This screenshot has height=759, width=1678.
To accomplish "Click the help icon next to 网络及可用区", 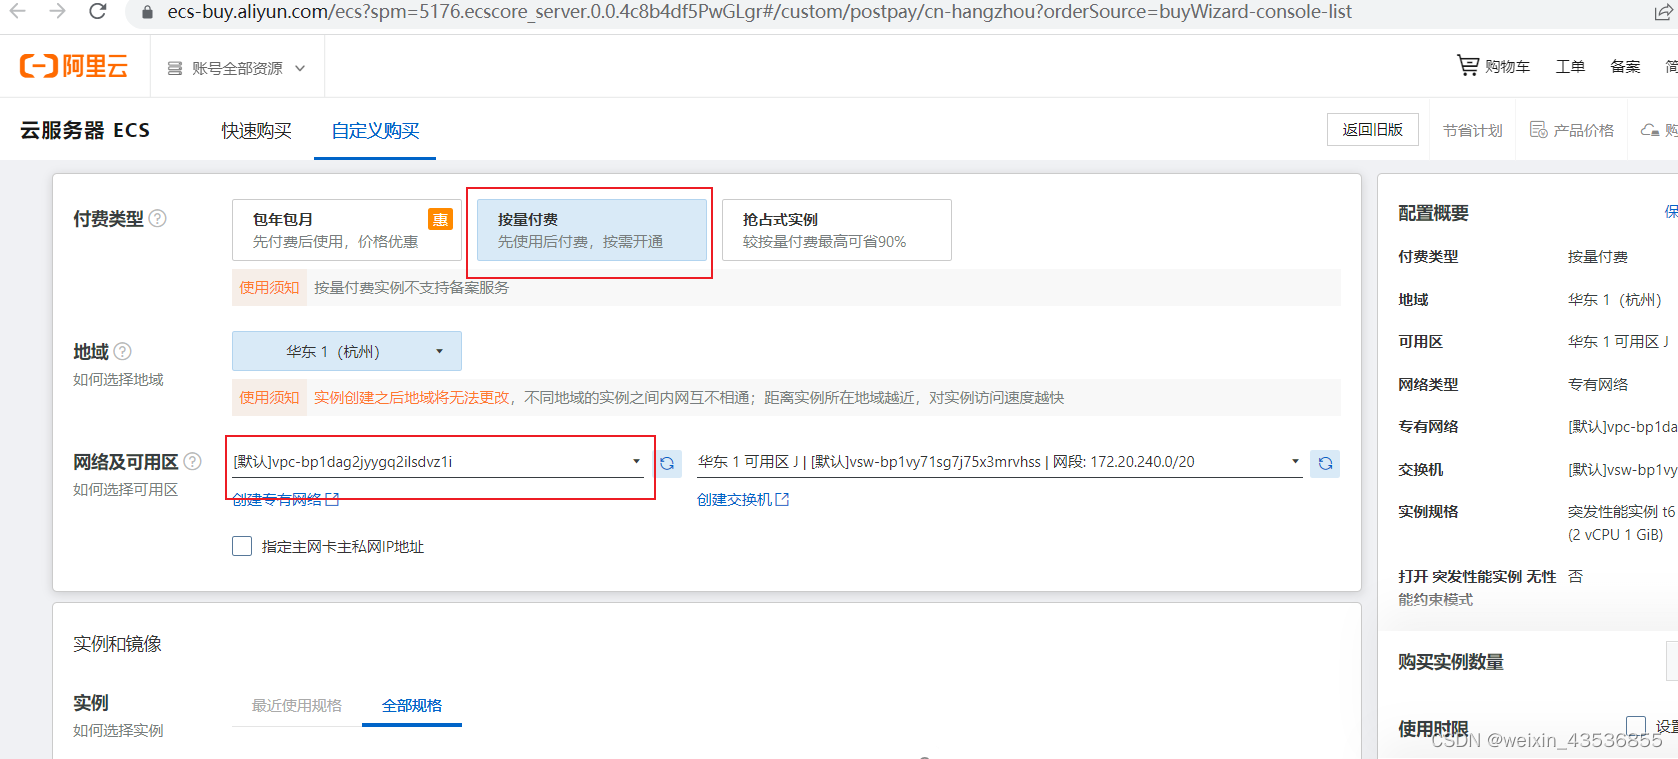I will 192,461.
